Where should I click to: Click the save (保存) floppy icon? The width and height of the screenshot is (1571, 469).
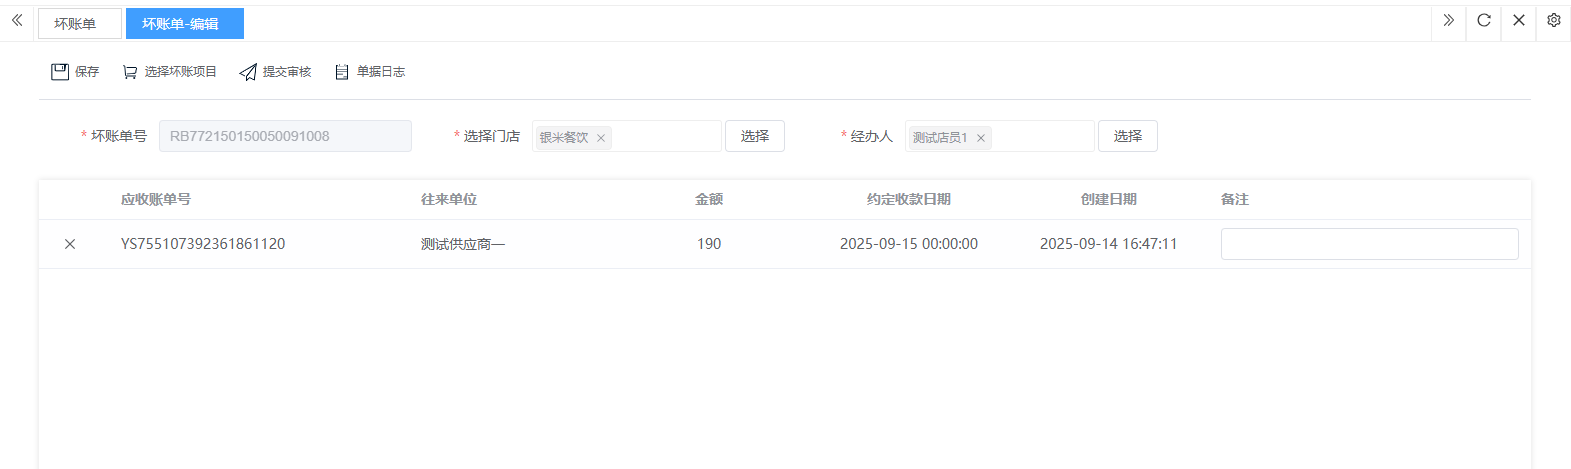pos(60,72)
